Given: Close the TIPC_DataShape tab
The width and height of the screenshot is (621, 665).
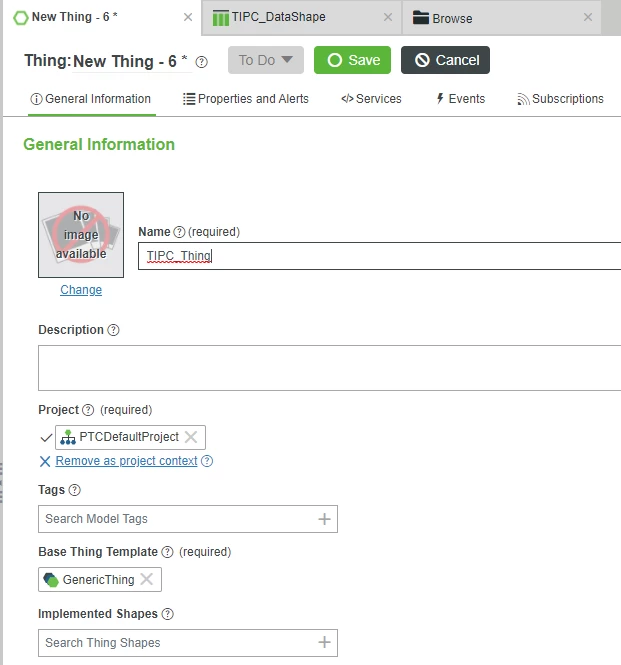Looking at the screenshot, I should coord(388,17).
